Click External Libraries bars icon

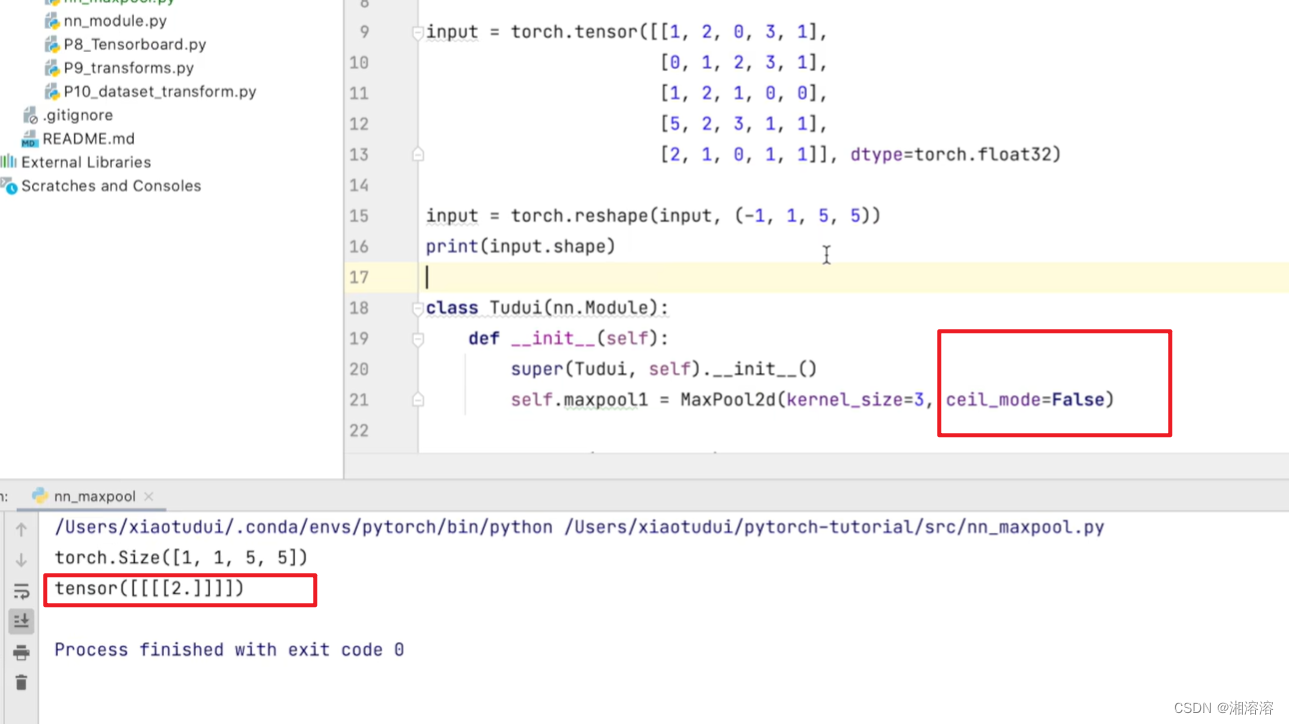(x=9, y=162)
